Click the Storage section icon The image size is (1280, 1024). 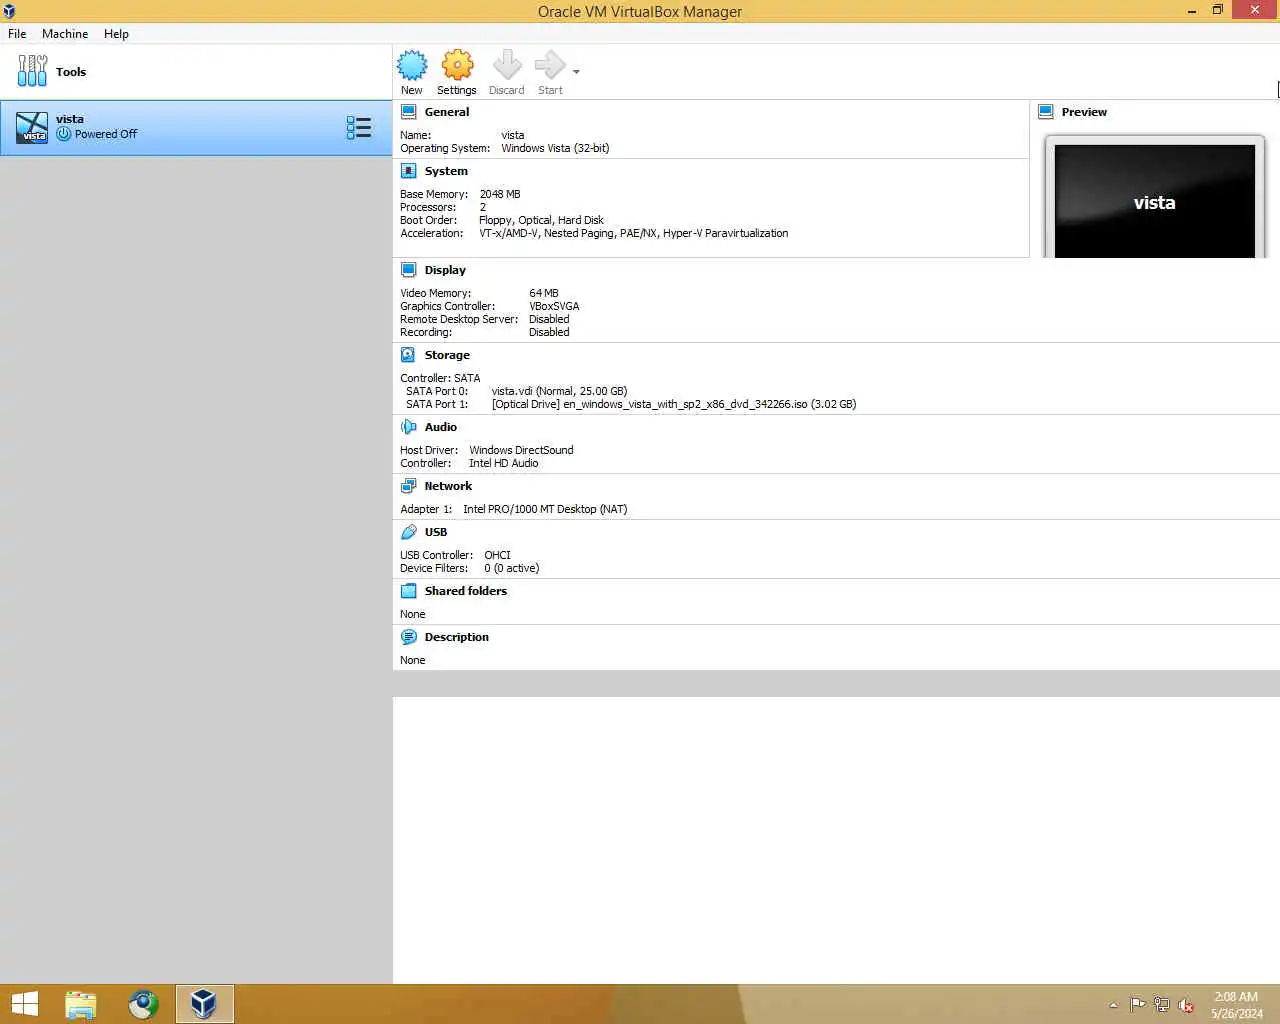tap(408, 355)
